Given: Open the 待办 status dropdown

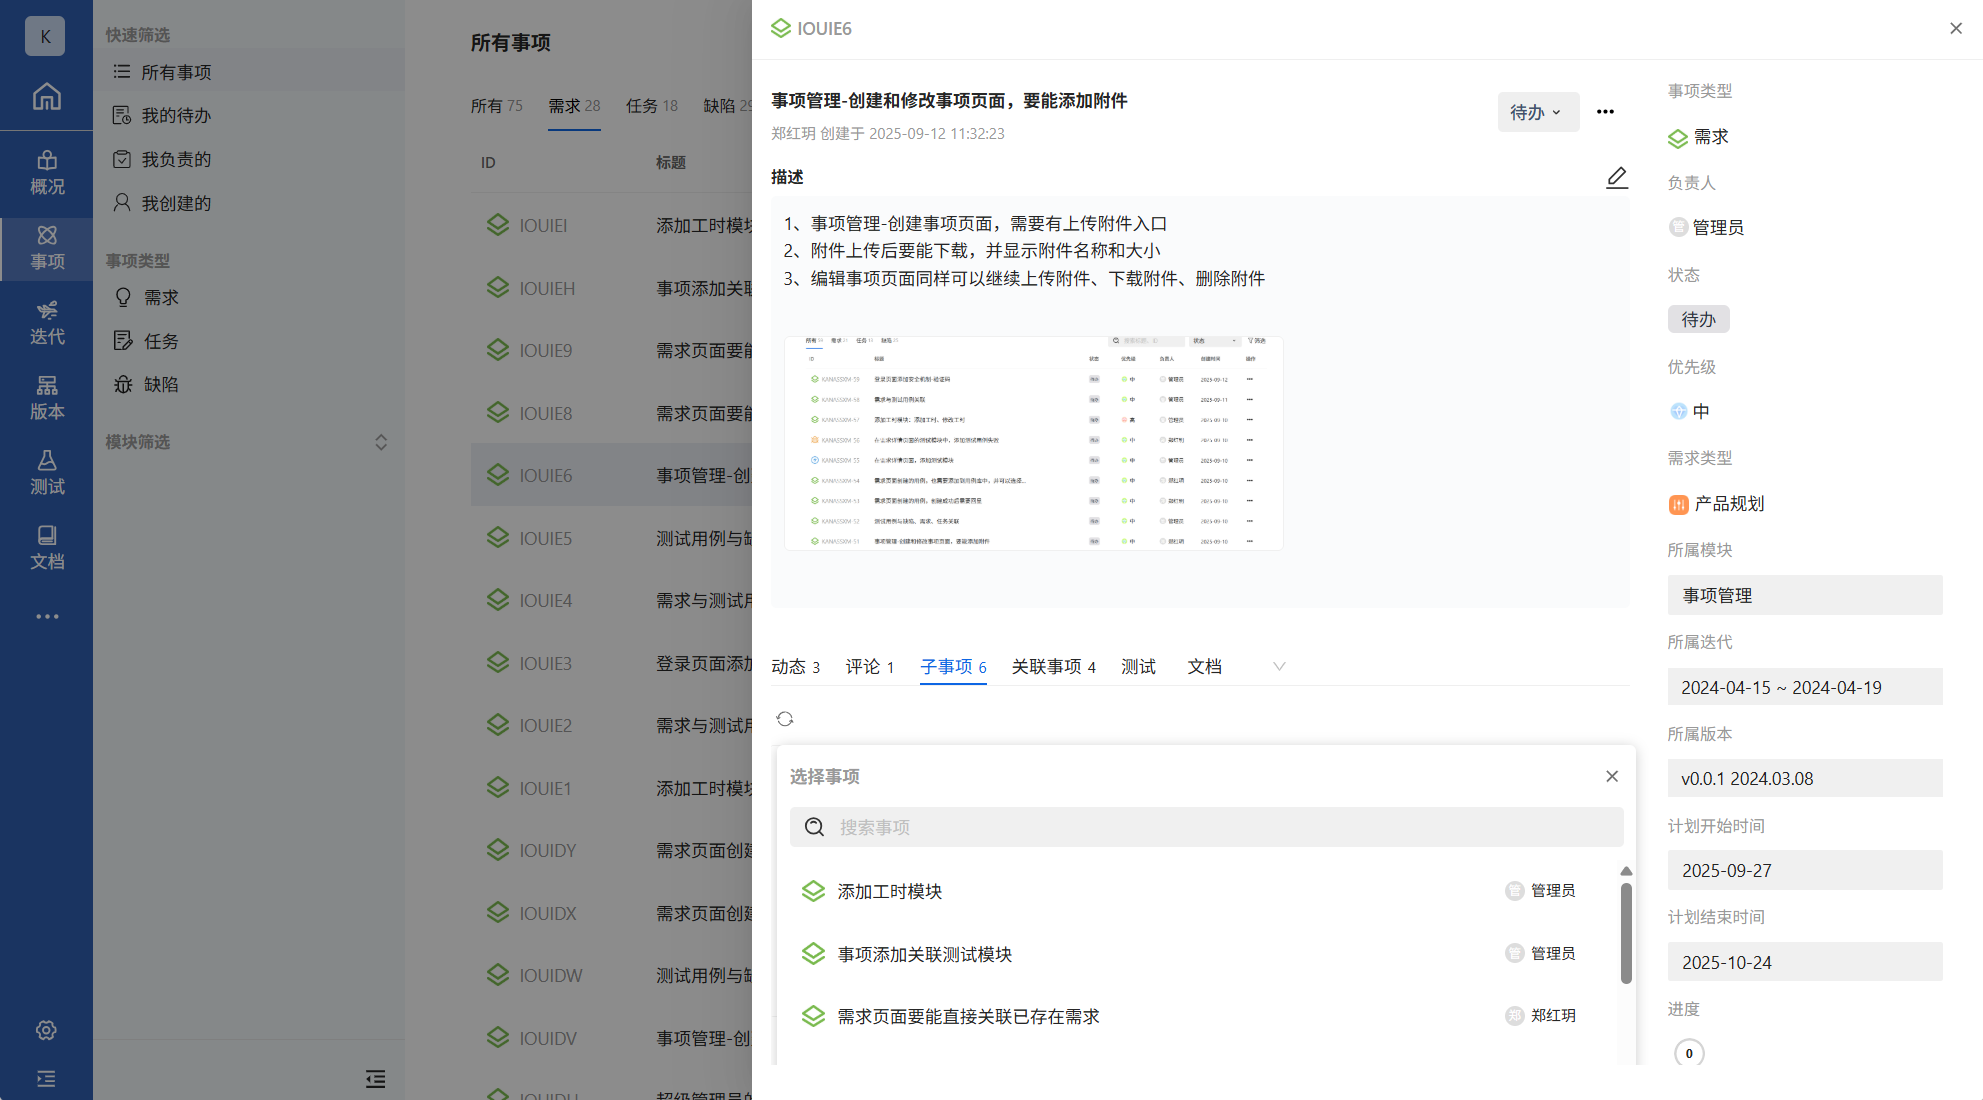Looking at the screenshot, I should tap(1537, 112).
